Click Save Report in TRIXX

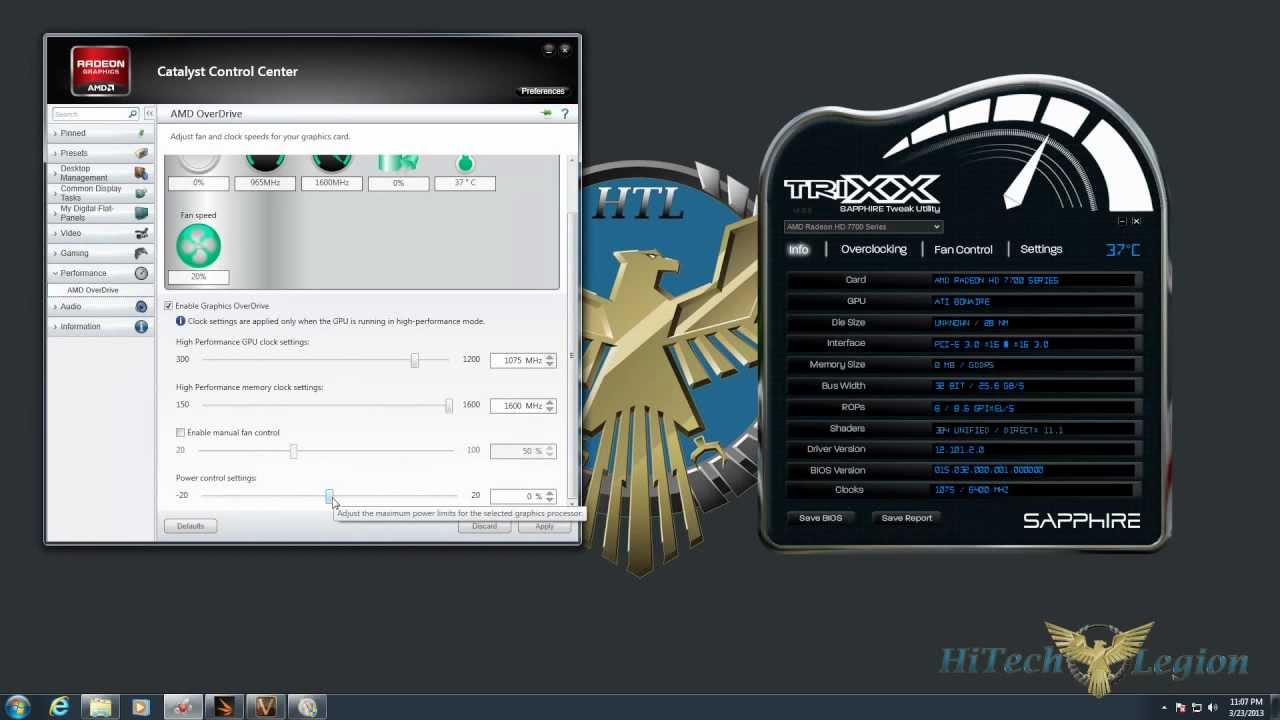[907, 518]
